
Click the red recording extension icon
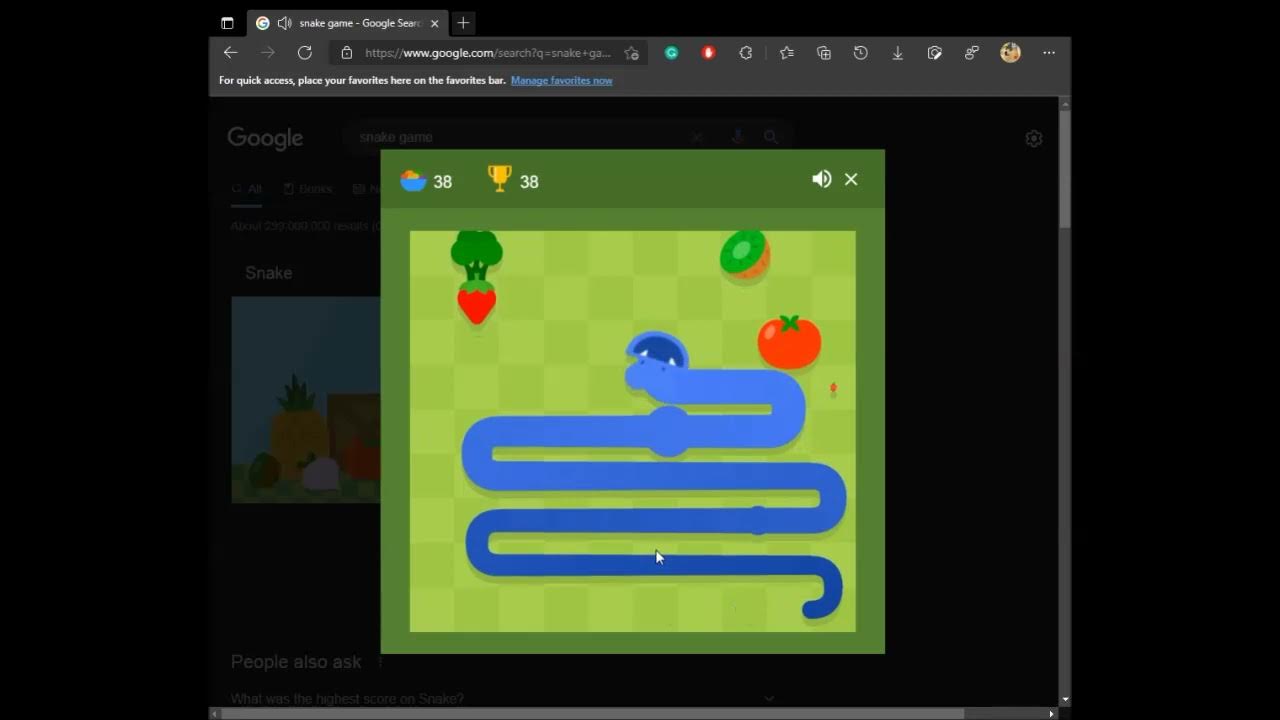709,53
